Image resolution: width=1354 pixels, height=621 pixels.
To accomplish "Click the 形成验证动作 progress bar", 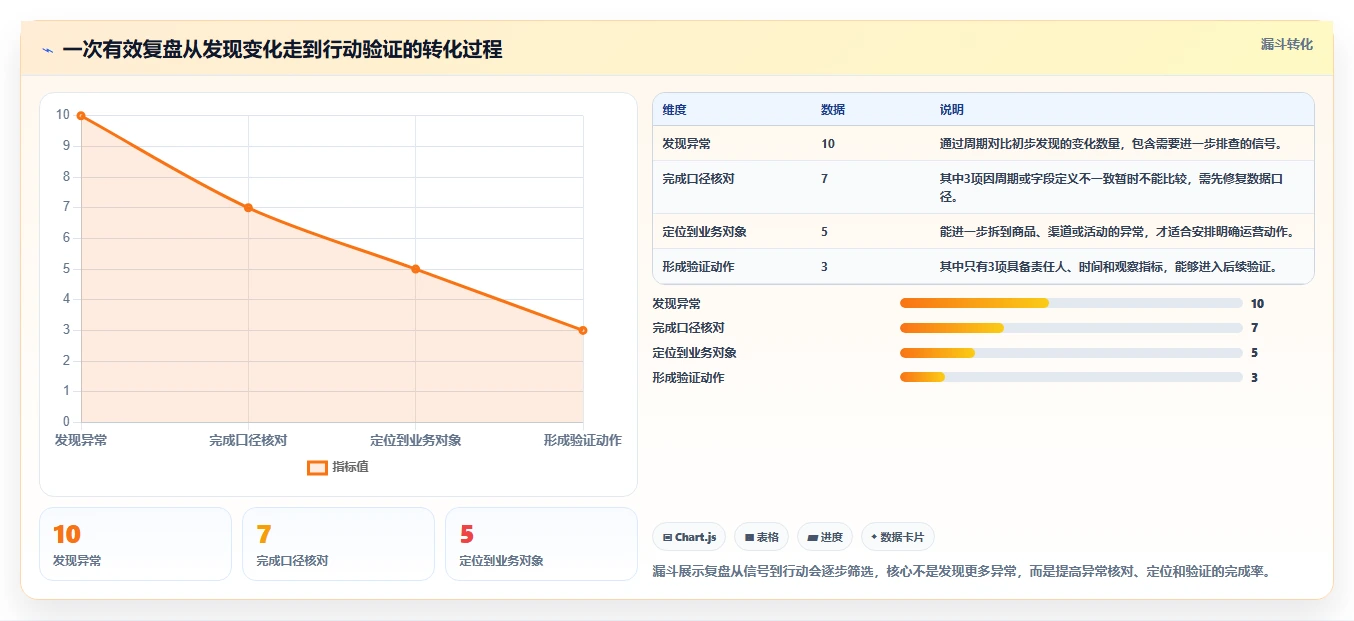I will 1071,377.
